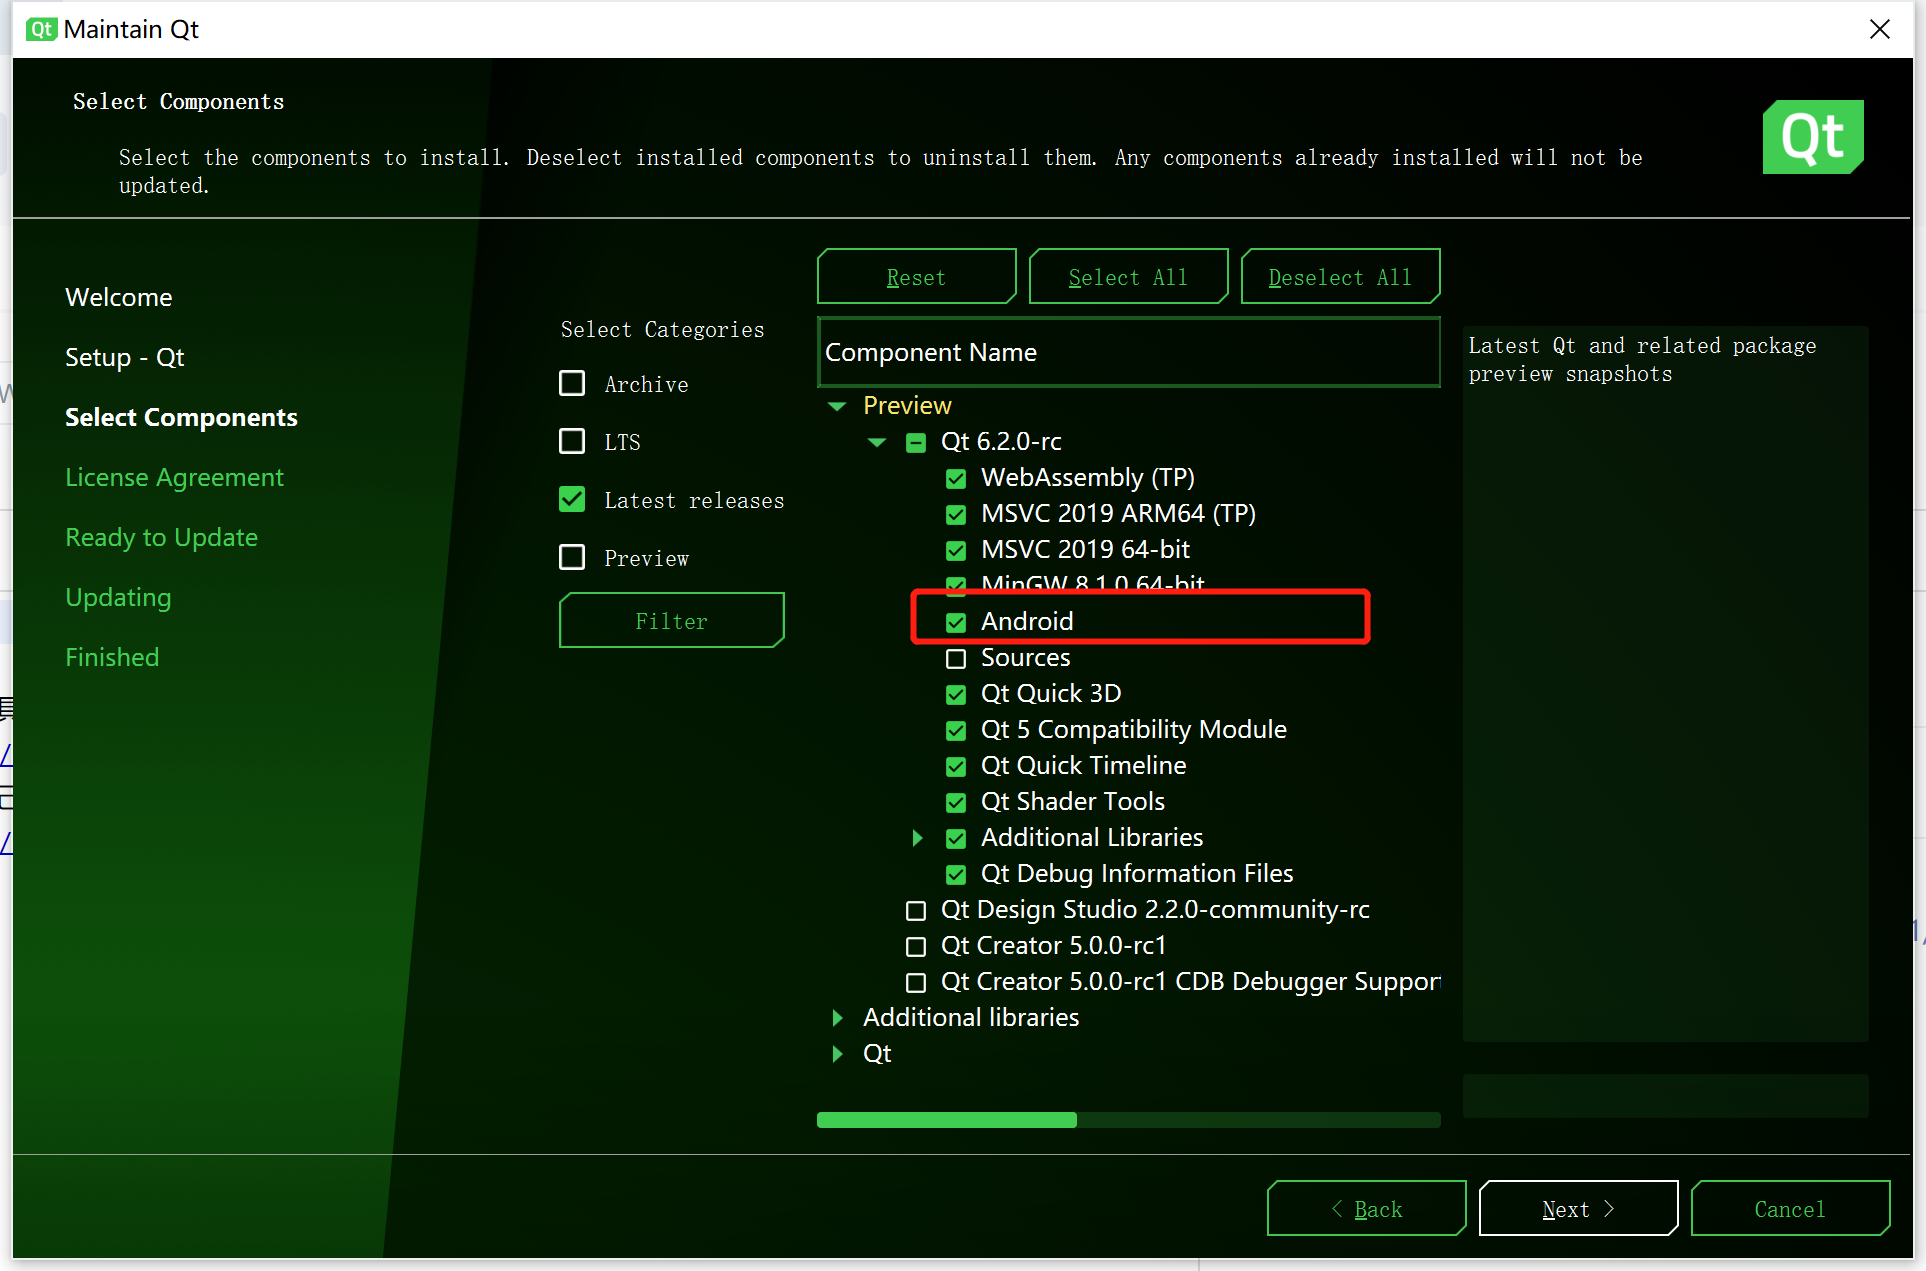Image resolution: width=1926 pixels, height=1271 pixels.
Task: Collapse the Preview tree node
Action: tap(837, 406)
